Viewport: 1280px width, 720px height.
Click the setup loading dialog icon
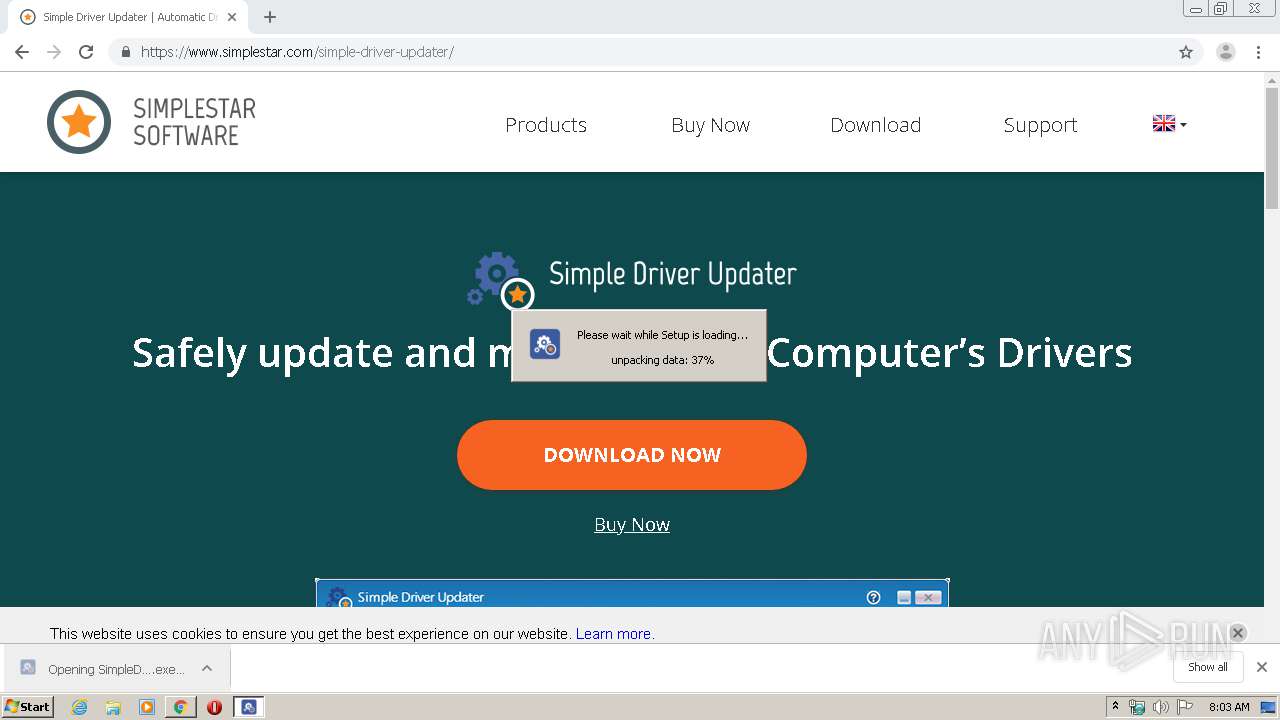pyautogui.click(x=545, y=344)
